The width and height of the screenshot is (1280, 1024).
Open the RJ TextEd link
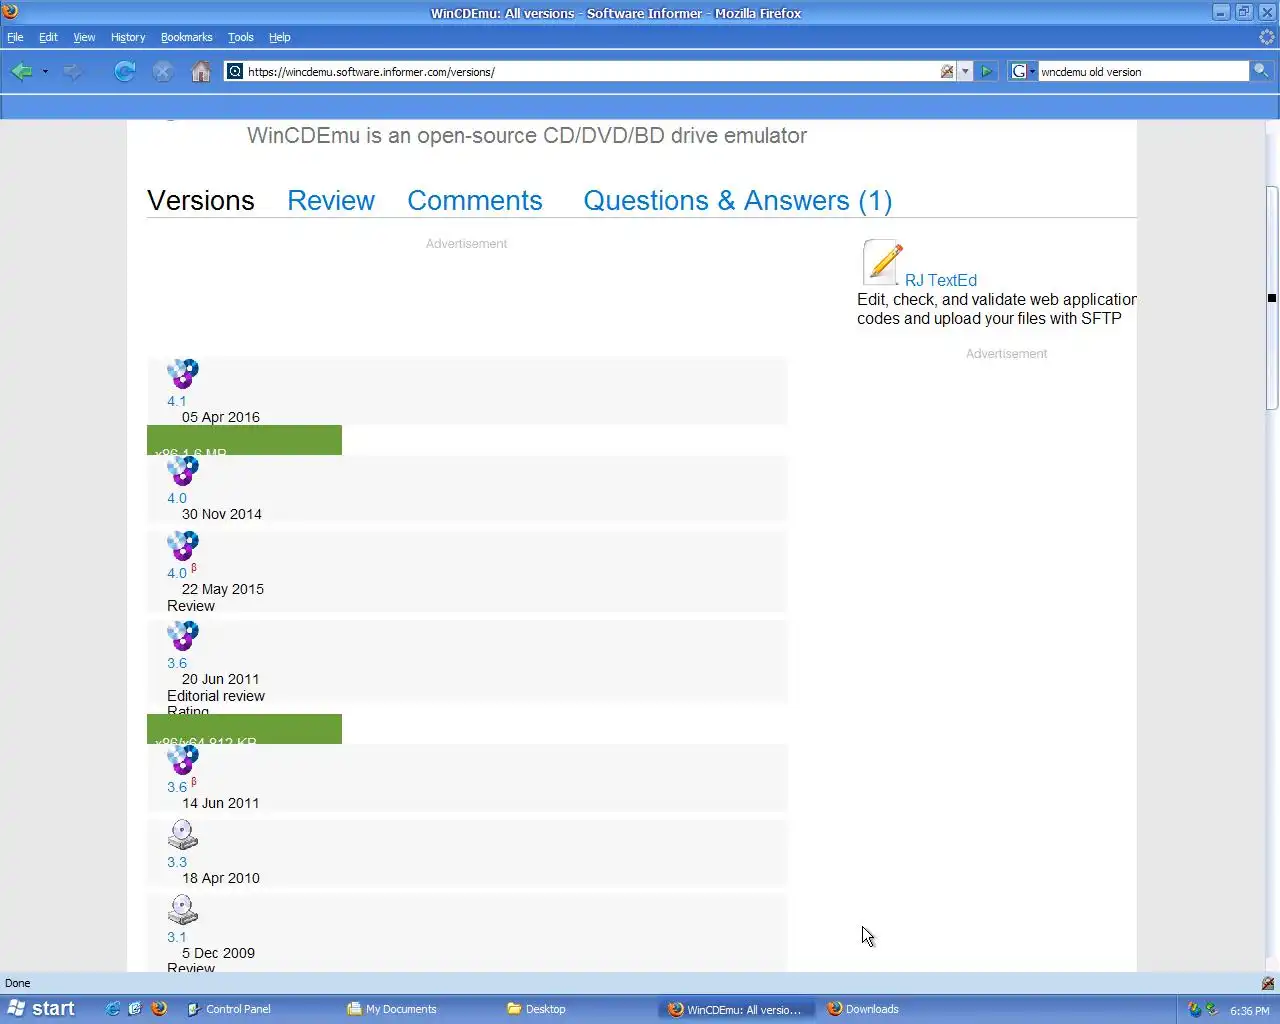(941, 280)
